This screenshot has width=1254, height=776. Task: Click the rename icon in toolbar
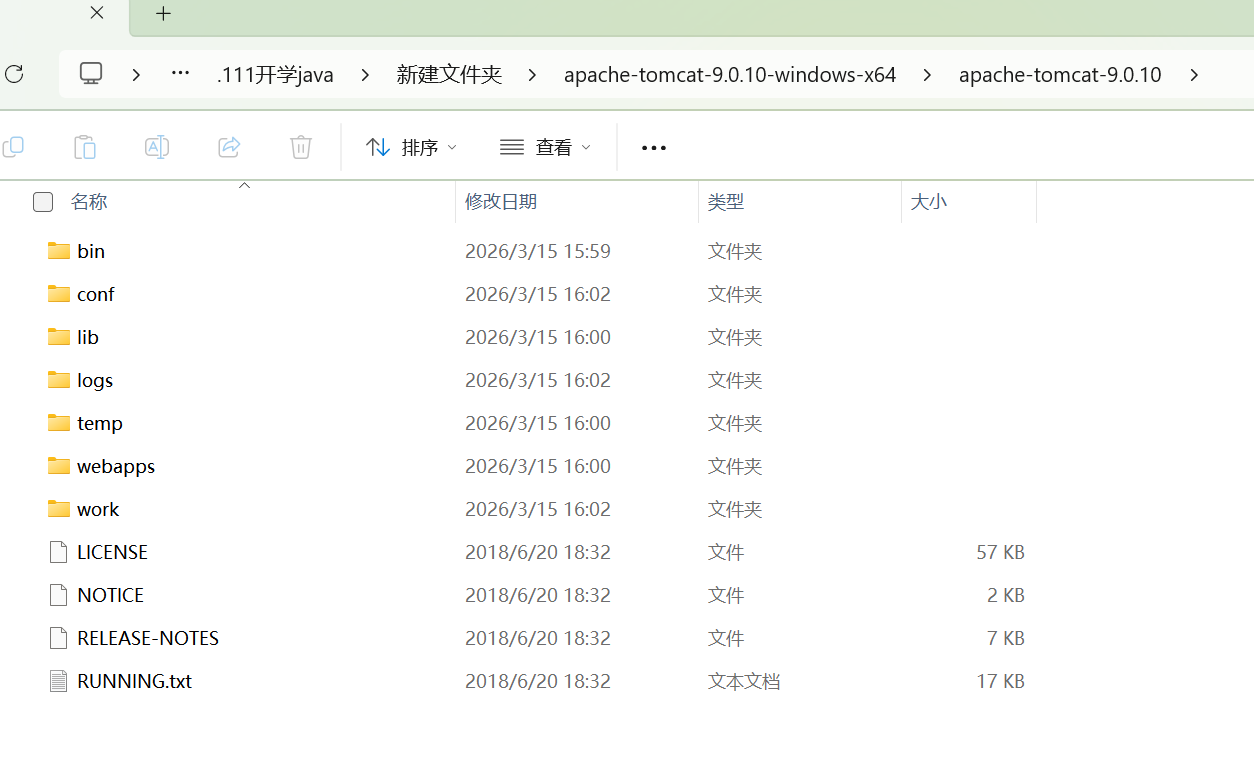pyautogui.click(x=157, y=147)
